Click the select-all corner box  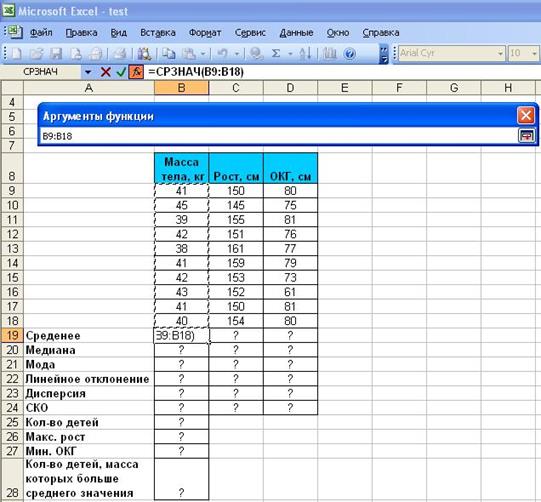pos(12,88)
